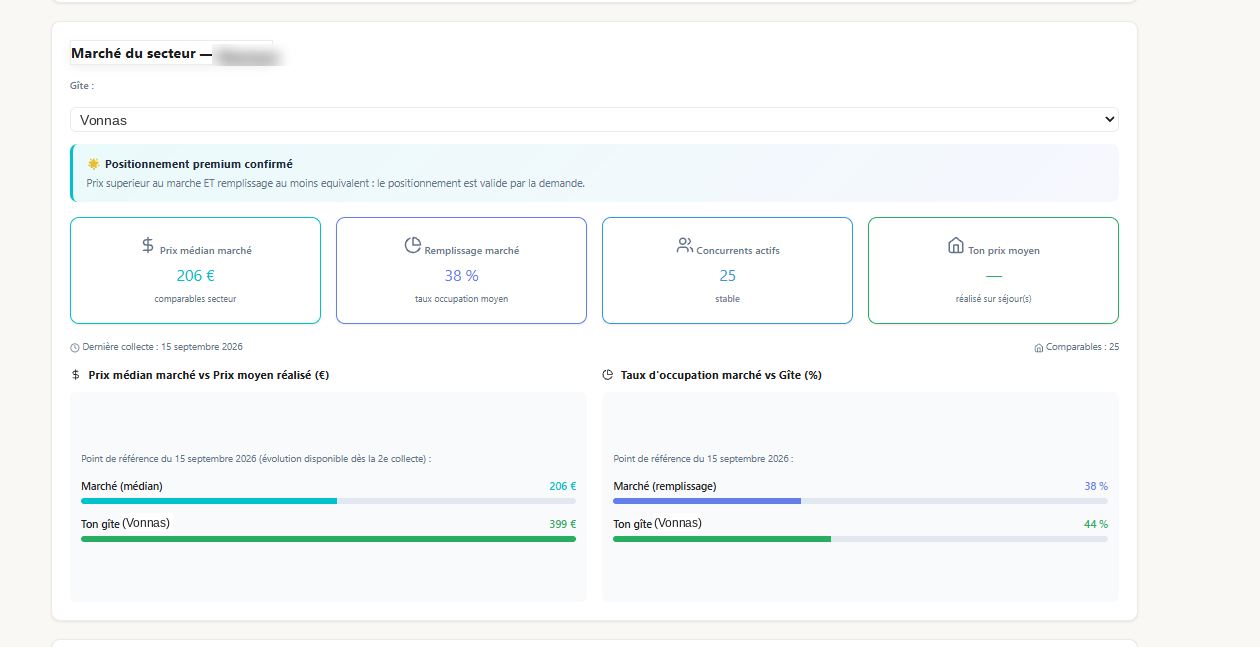Click the "réalisé sur séjour(s)" caption

pyautogui.click(x=994, y=299)
